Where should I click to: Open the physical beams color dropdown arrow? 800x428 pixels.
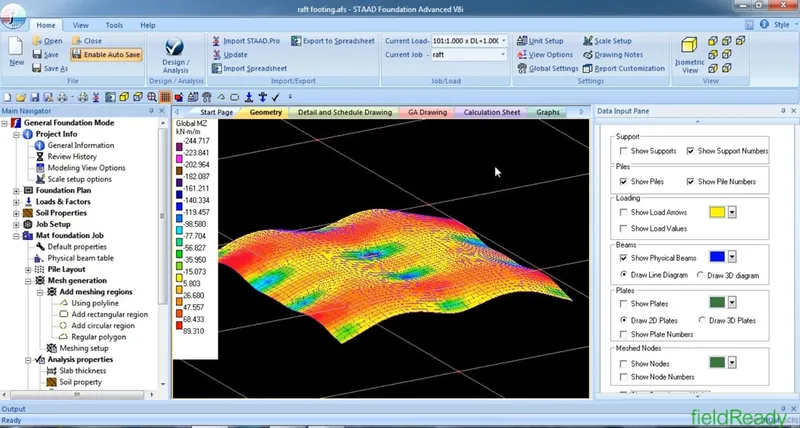(732, 258)
